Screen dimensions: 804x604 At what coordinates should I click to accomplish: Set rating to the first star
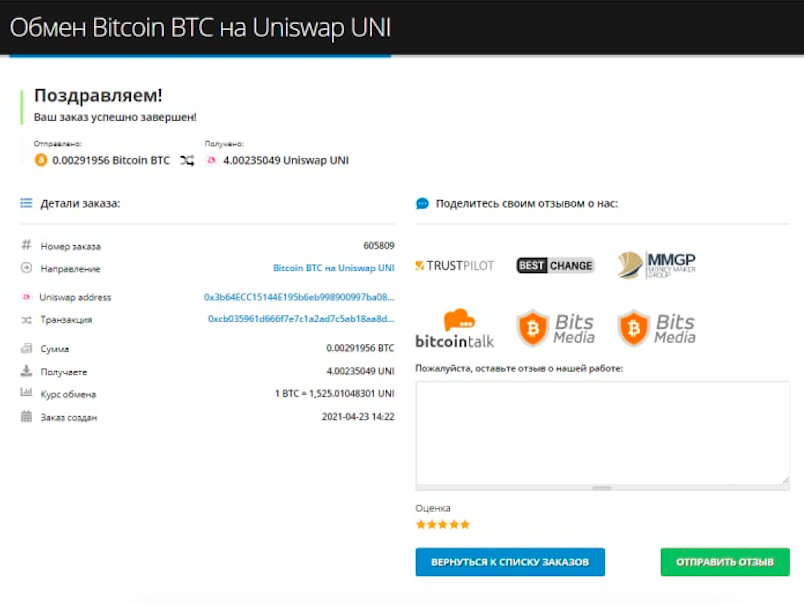click(x=421, y=524)
